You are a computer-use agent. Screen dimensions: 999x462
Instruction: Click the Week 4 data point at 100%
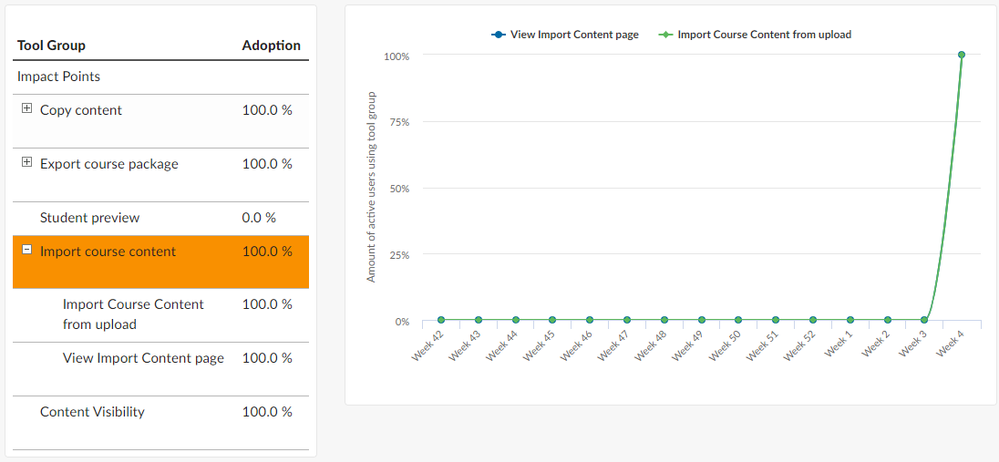(961, 55)
